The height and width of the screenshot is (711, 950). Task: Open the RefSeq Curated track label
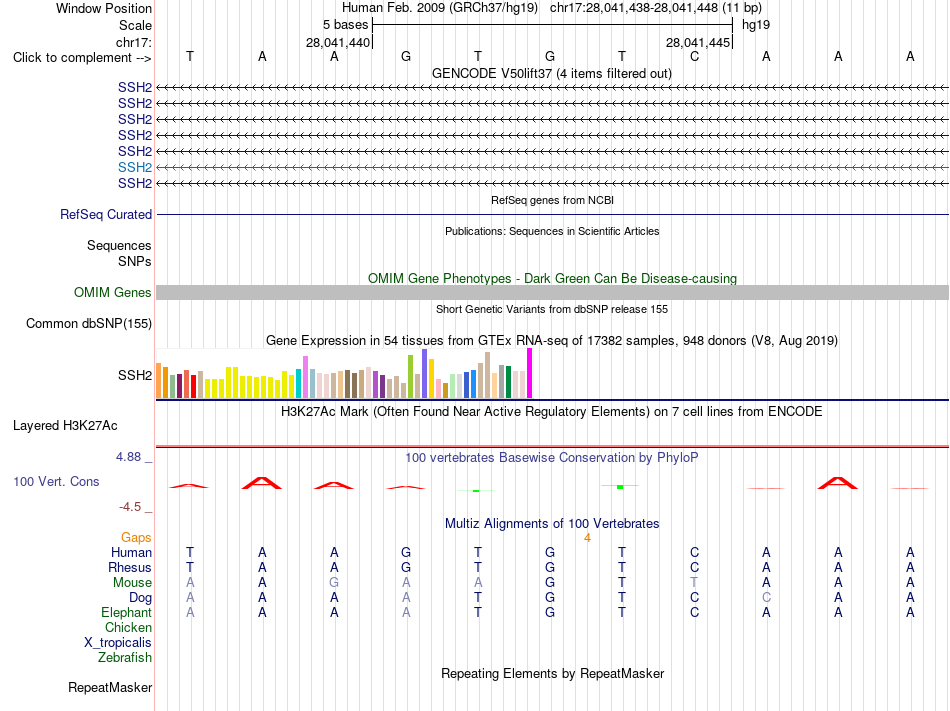coord(106,214)
